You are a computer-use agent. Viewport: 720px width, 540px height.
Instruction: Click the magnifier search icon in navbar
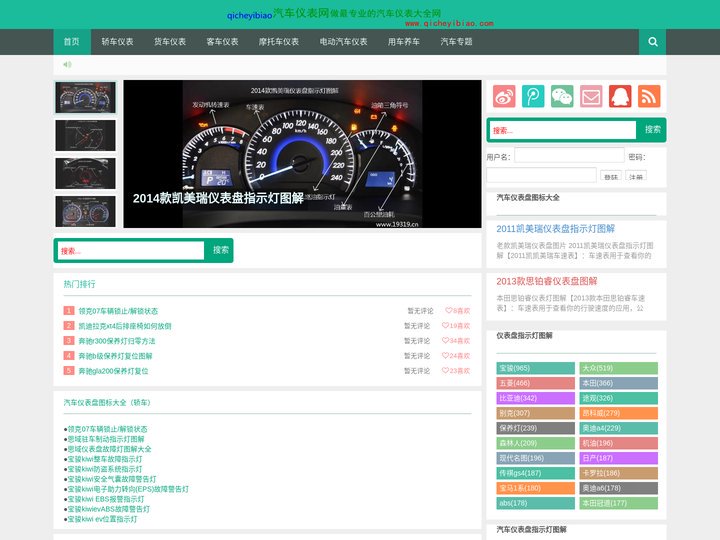click(652, 42)
